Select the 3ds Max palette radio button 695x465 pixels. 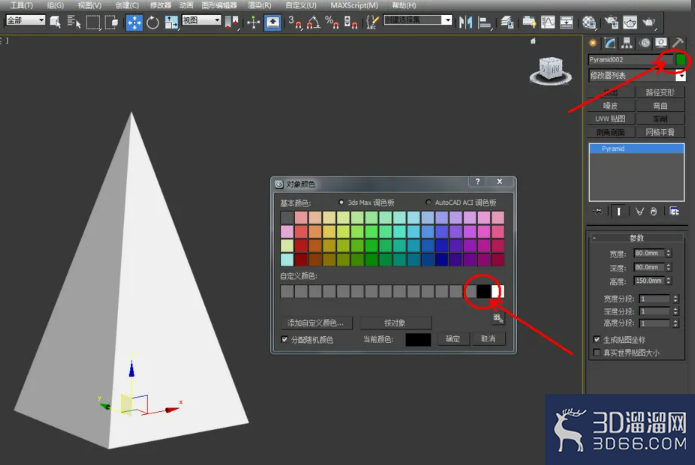click(x=341, y=202)
